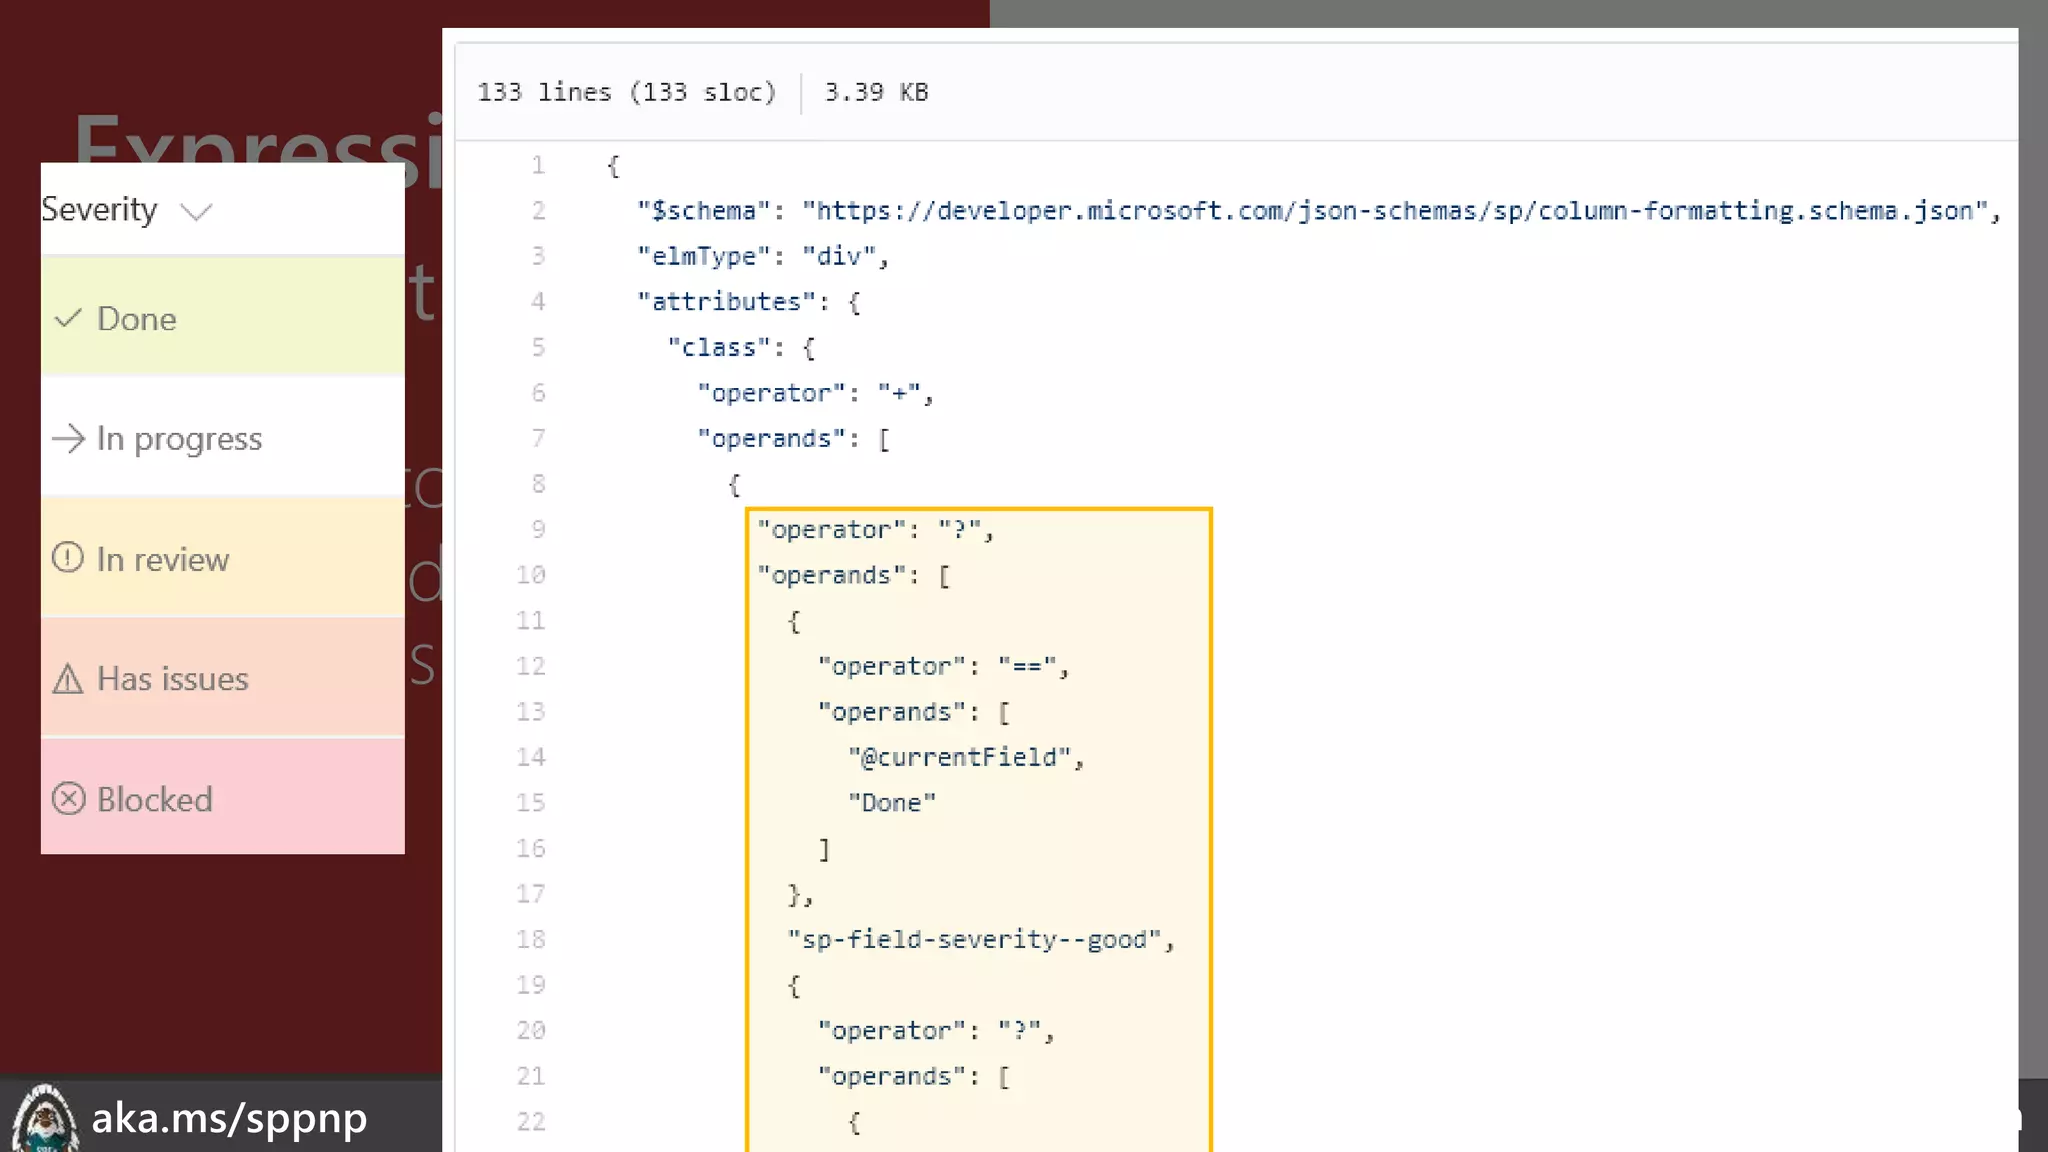Click line number 18 in the gutter
This screenshot has height=1152, width=2048.
coord(531,939)
